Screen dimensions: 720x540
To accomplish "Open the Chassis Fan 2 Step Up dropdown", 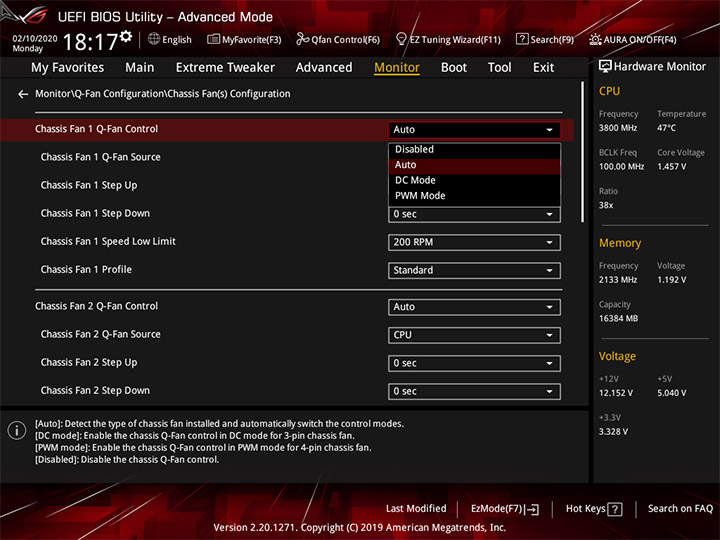I will [474, 364].
